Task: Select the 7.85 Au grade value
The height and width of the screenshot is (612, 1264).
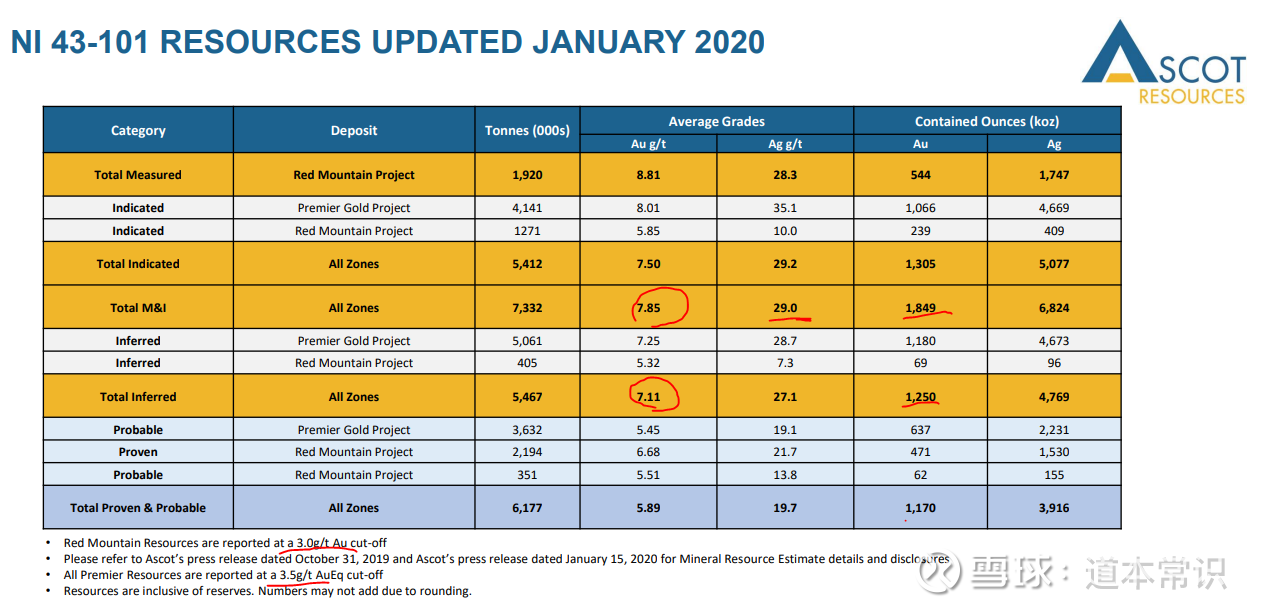Action: point(648,308)
